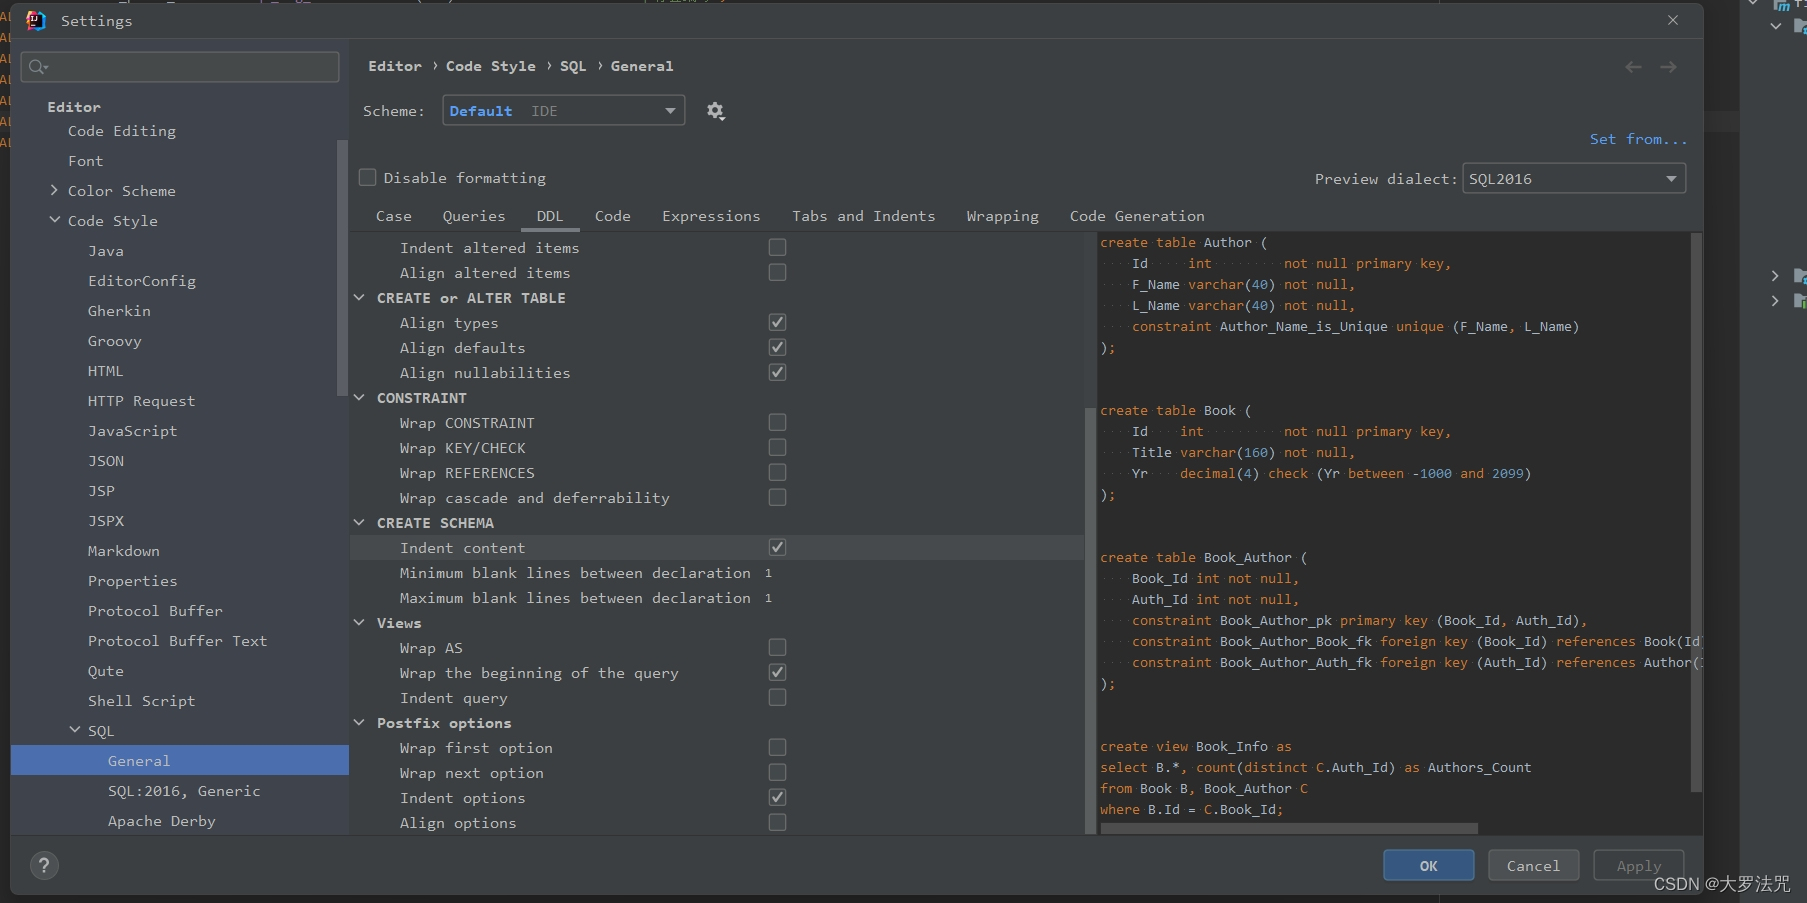
Task: Click the forward navigation arrow
Action: 1669,67
